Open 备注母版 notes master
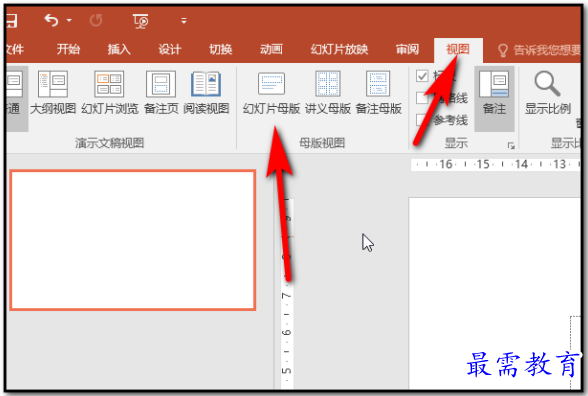 click(378, 92)
